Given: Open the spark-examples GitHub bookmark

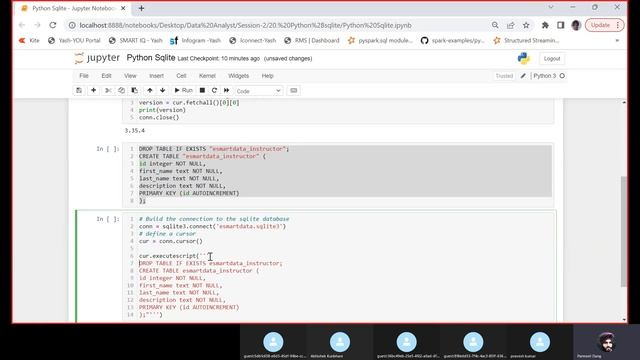Looking at the screenshot, I should tap(452, 40).
